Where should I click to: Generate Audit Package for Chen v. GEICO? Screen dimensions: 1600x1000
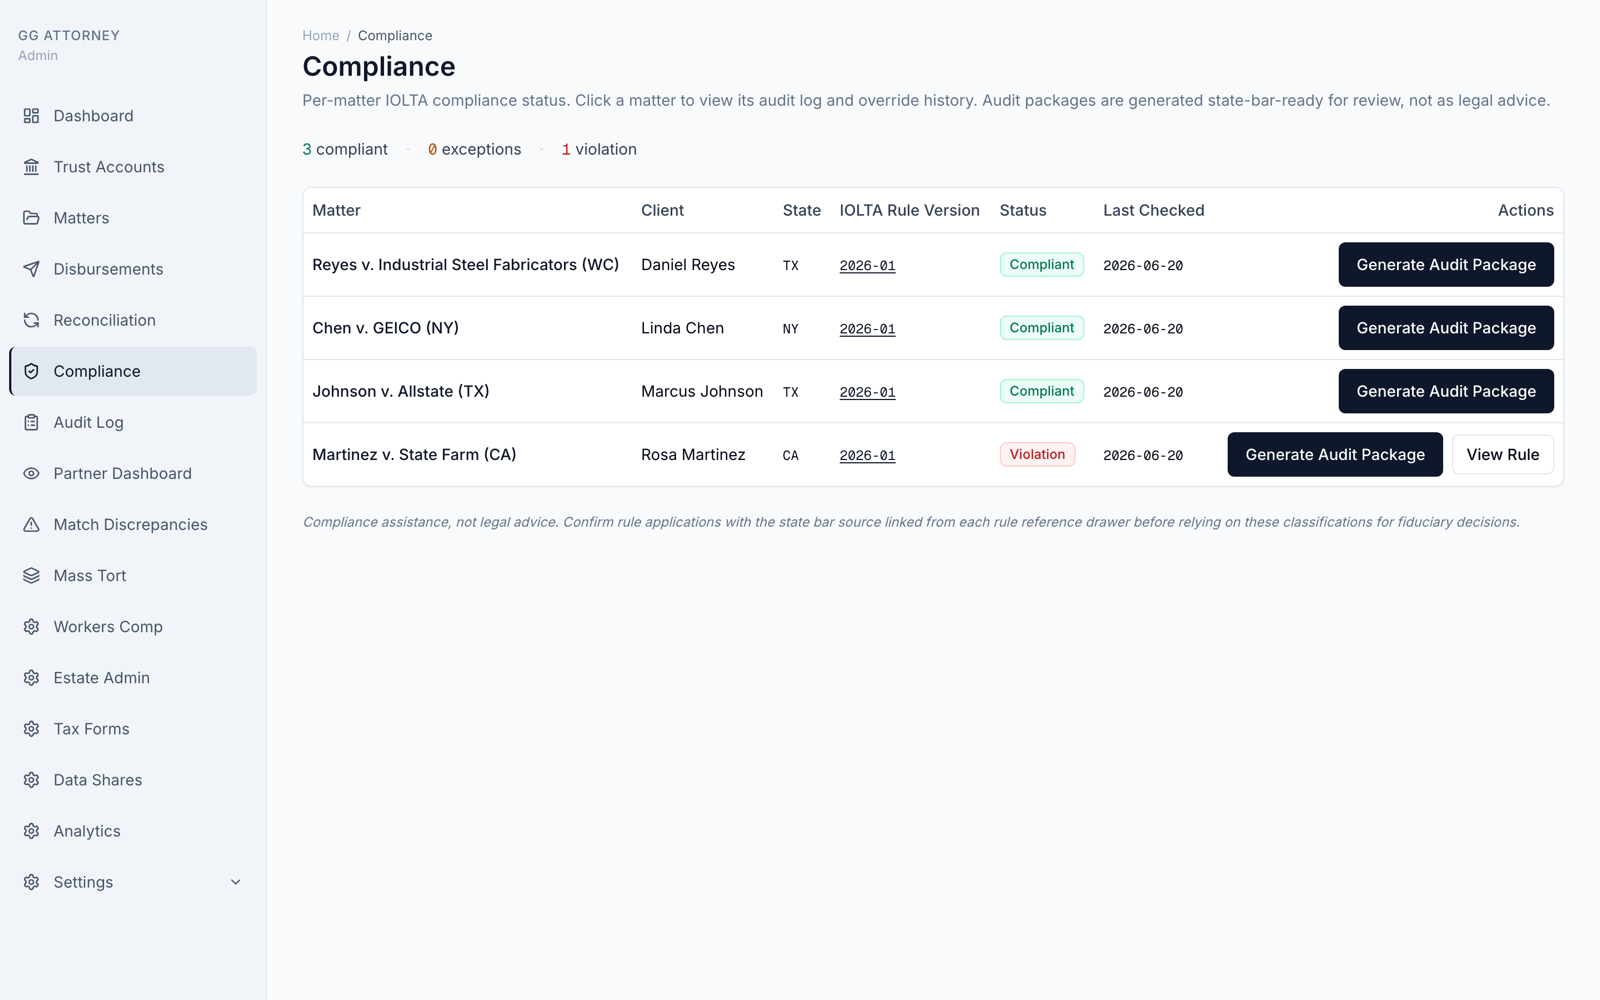pyautogui.click(x=1446, y=328)
